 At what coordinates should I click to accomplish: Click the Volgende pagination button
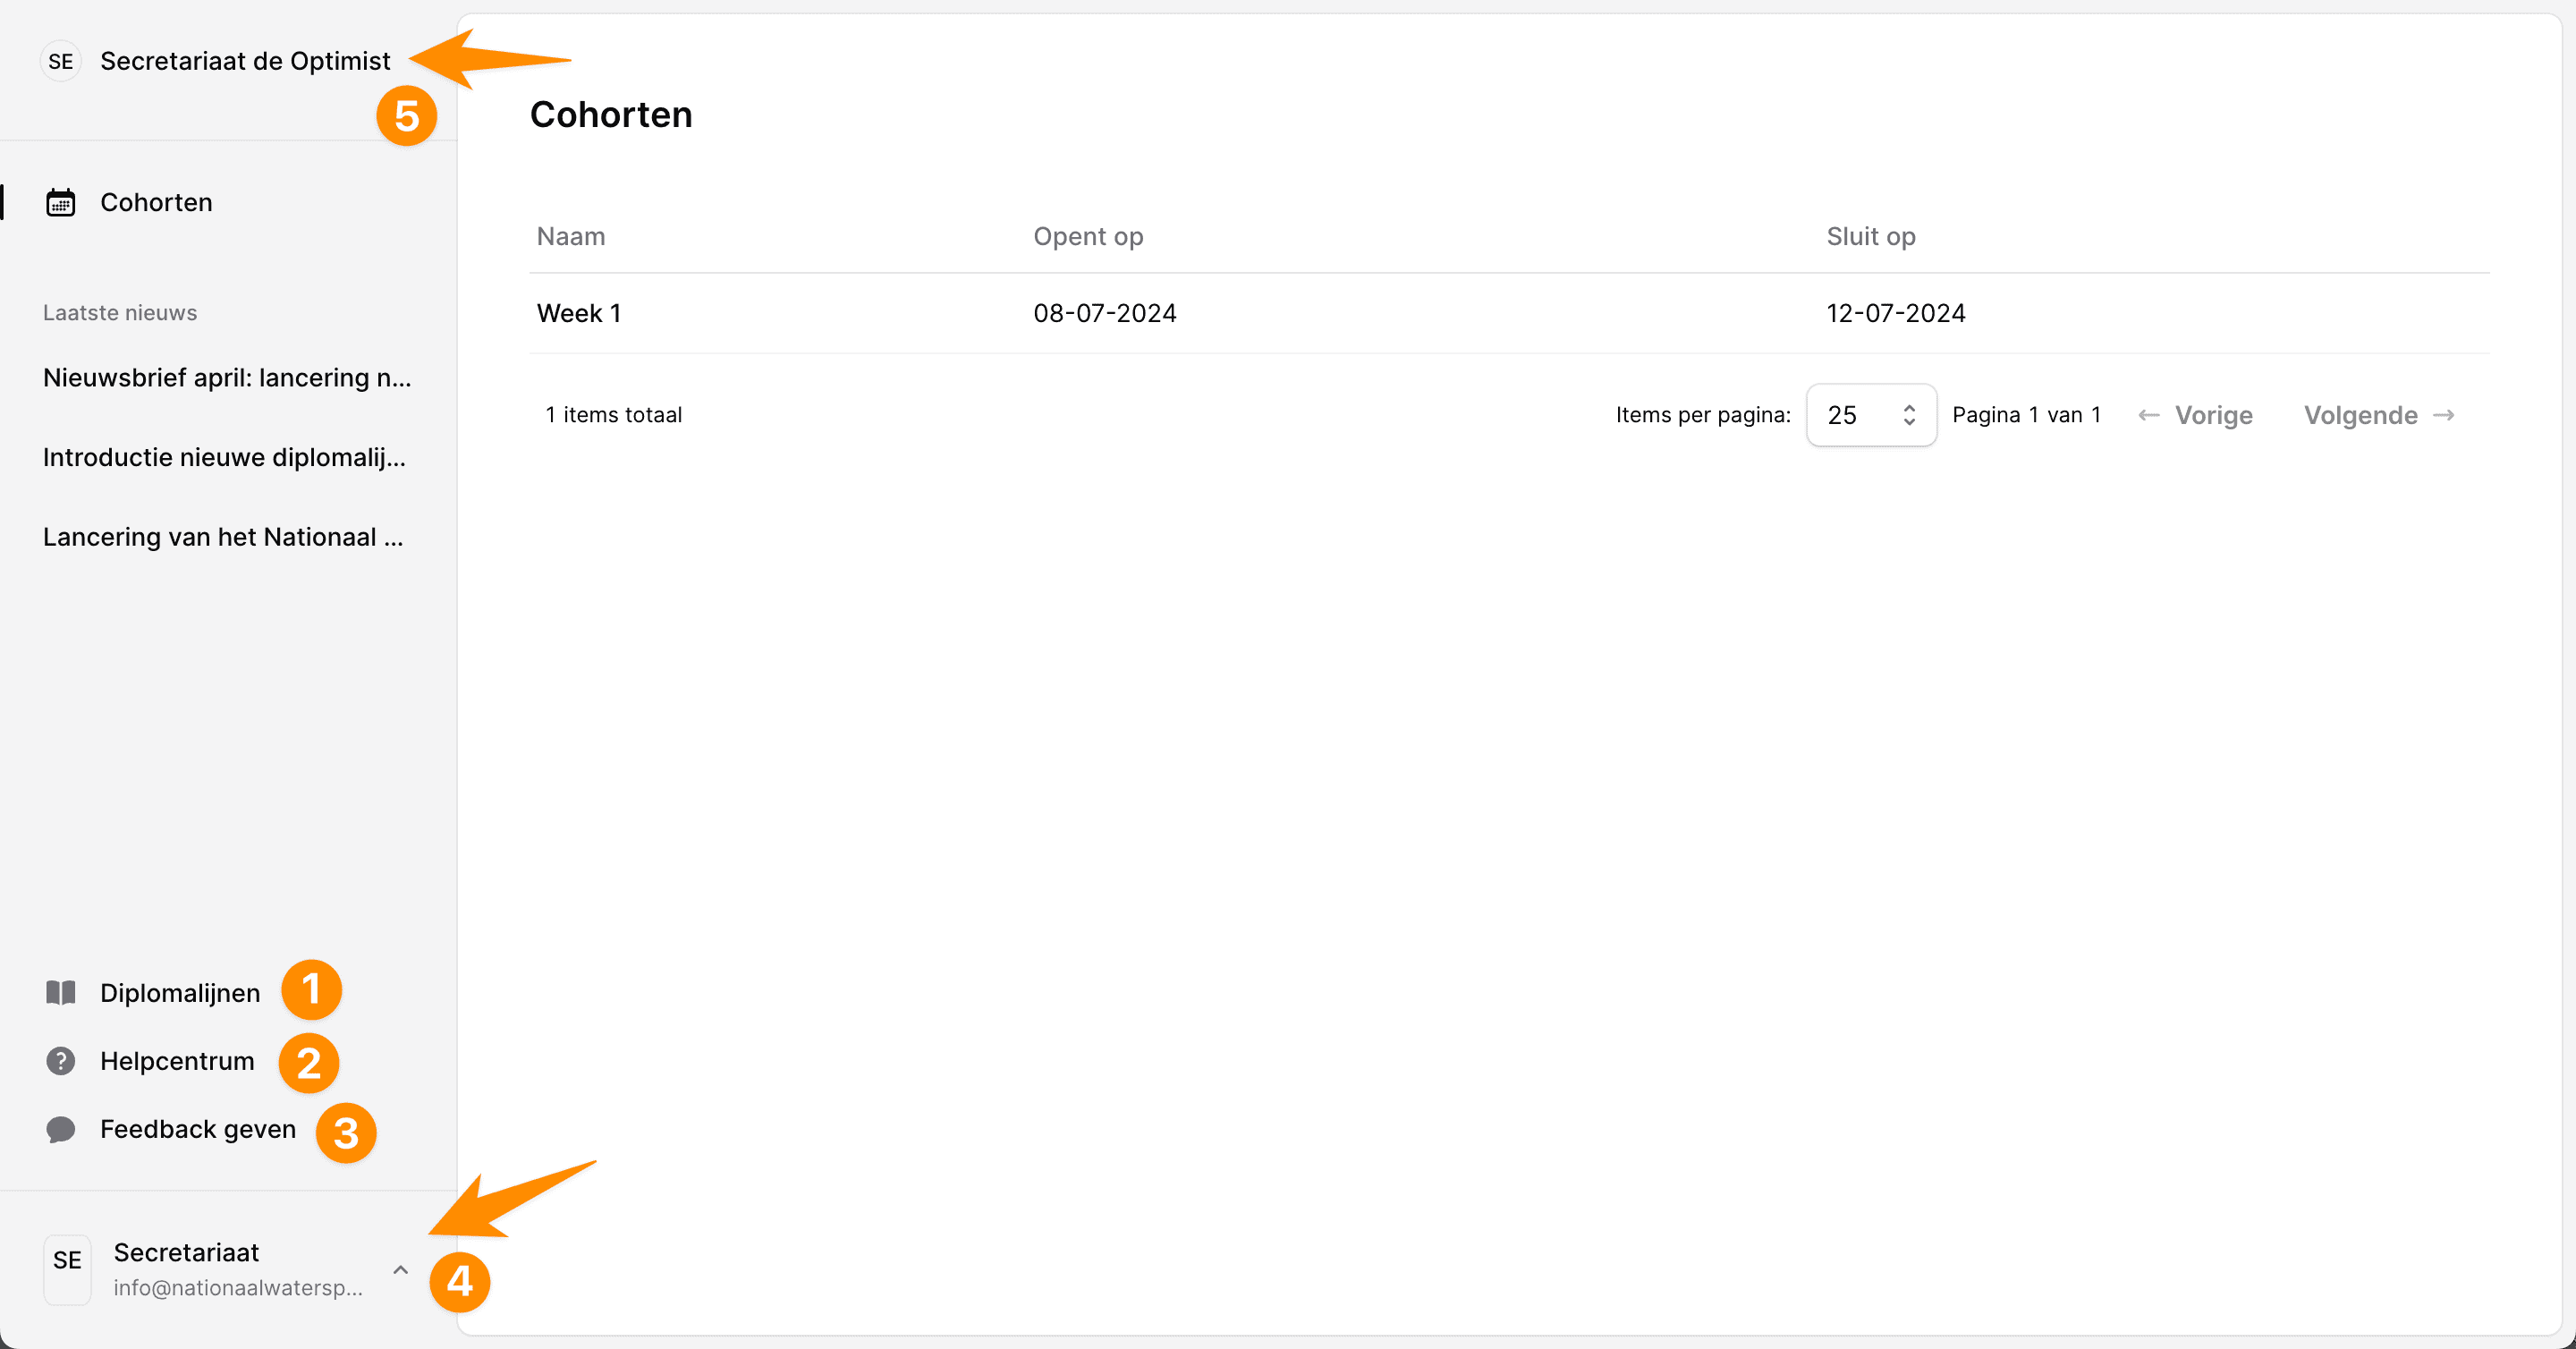click(x=2379, y=415)
